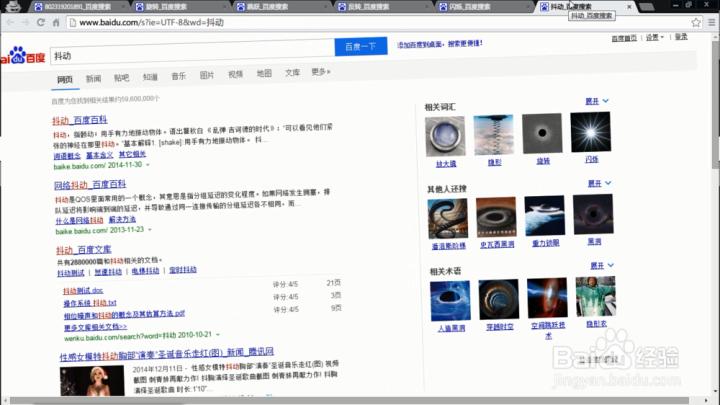720x405 pixels.
Task: Switch to the 音乐 search tab
Action: [179, 76]
